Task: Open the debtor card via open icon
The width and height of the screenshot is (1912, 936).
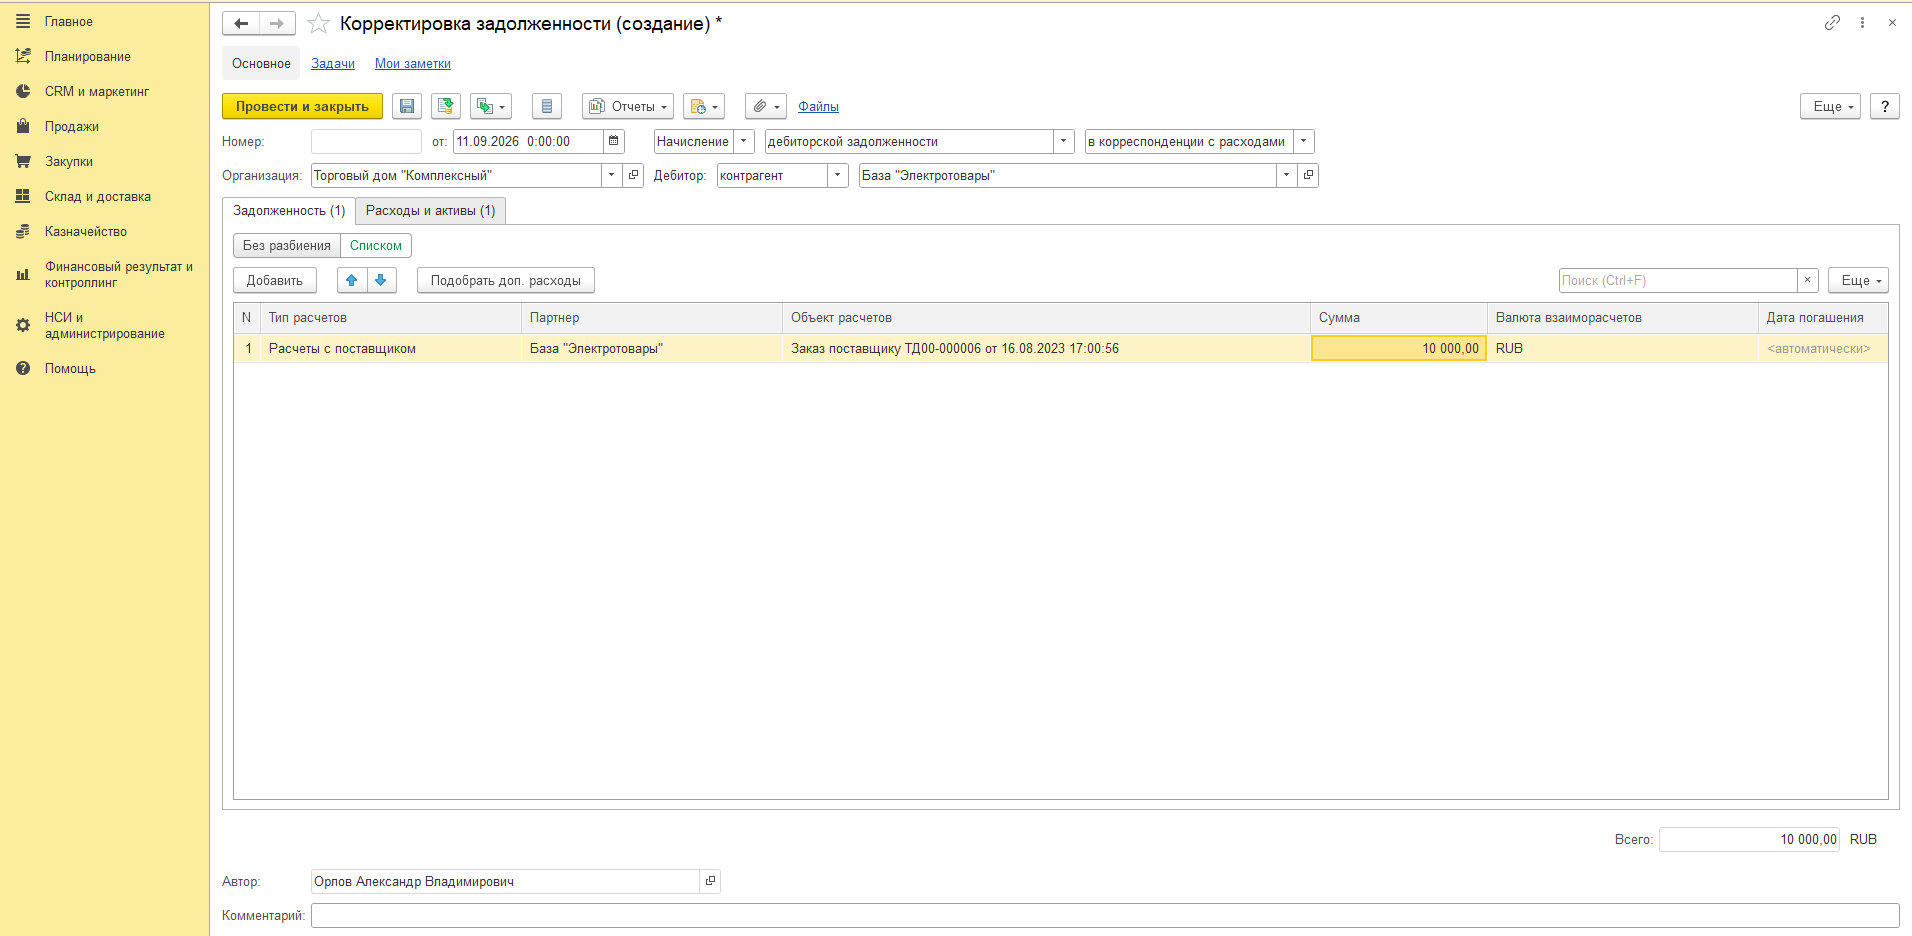Action: (x=1308, y=175)
